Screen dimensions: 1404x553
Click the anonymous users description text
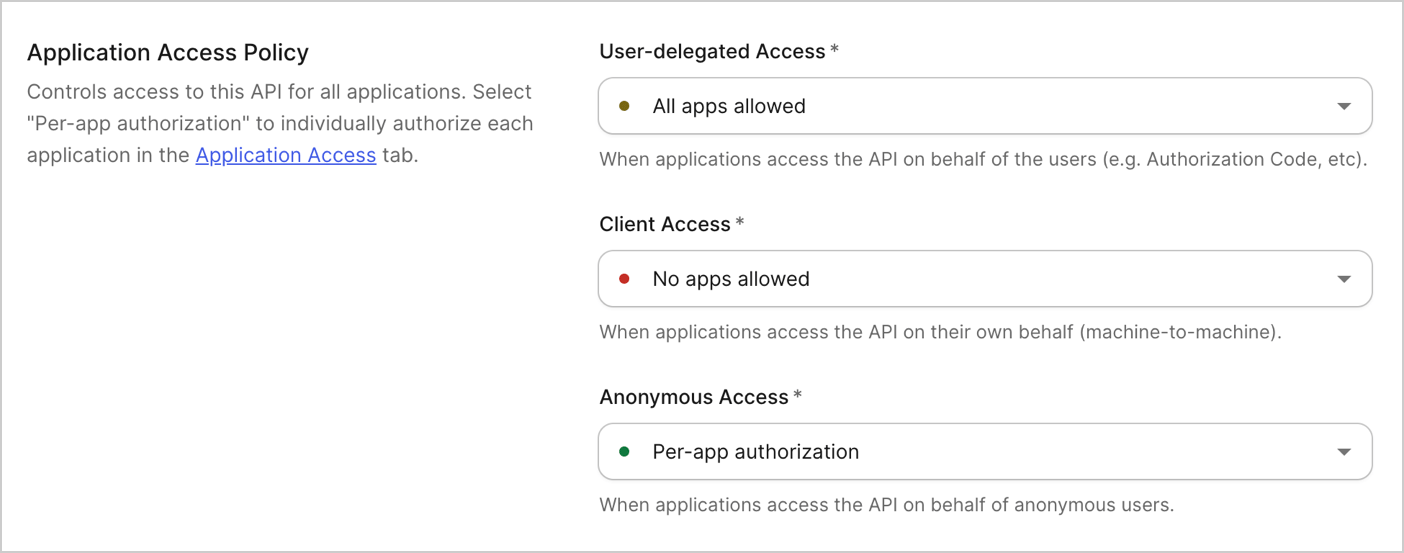(886, 505)
